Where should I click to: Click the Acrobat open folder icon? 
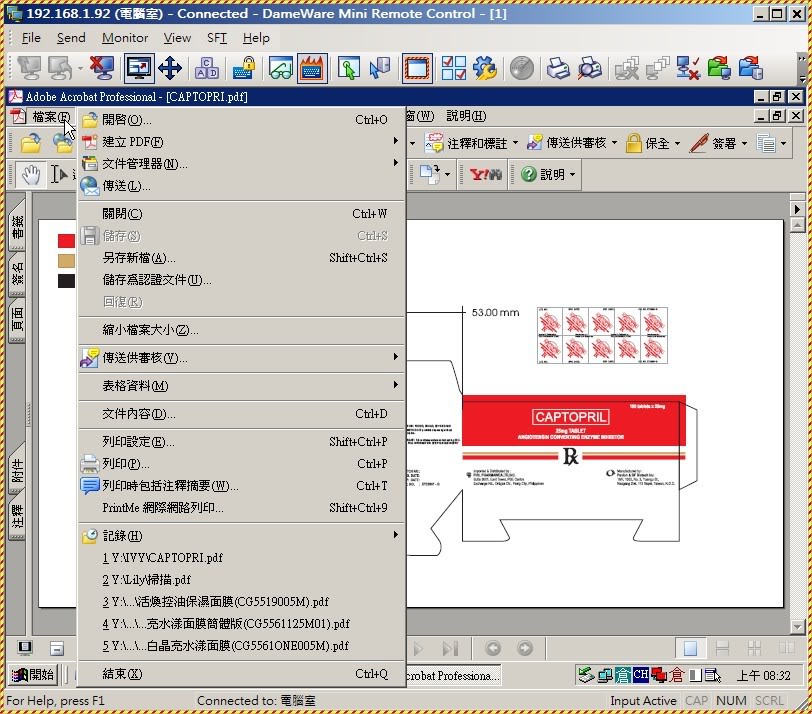click(31, 143)
